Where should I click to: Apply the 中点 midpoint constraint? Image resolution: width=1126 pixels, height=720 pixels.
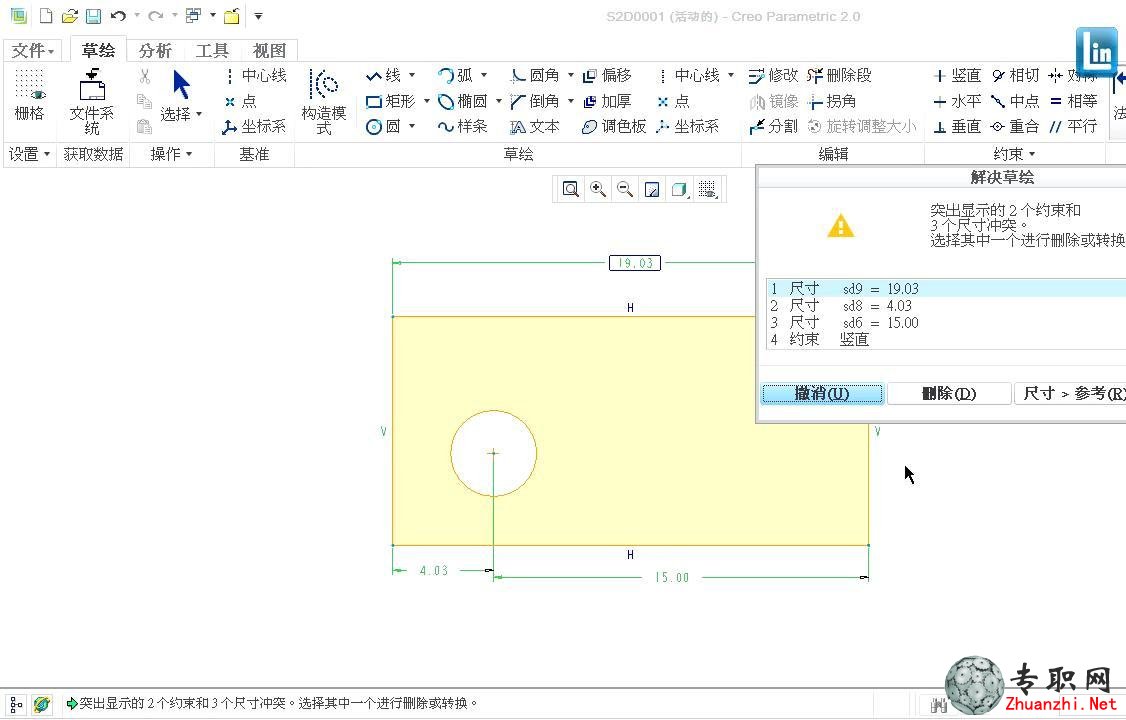click(x=1015, y=101)
